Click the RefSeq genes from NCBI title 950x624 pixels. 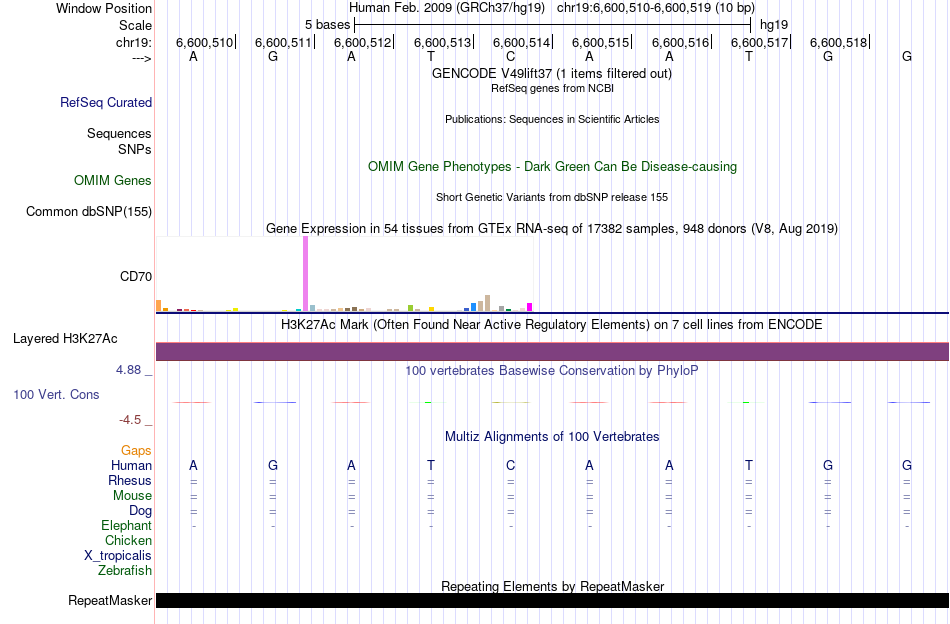pos(552,88)
